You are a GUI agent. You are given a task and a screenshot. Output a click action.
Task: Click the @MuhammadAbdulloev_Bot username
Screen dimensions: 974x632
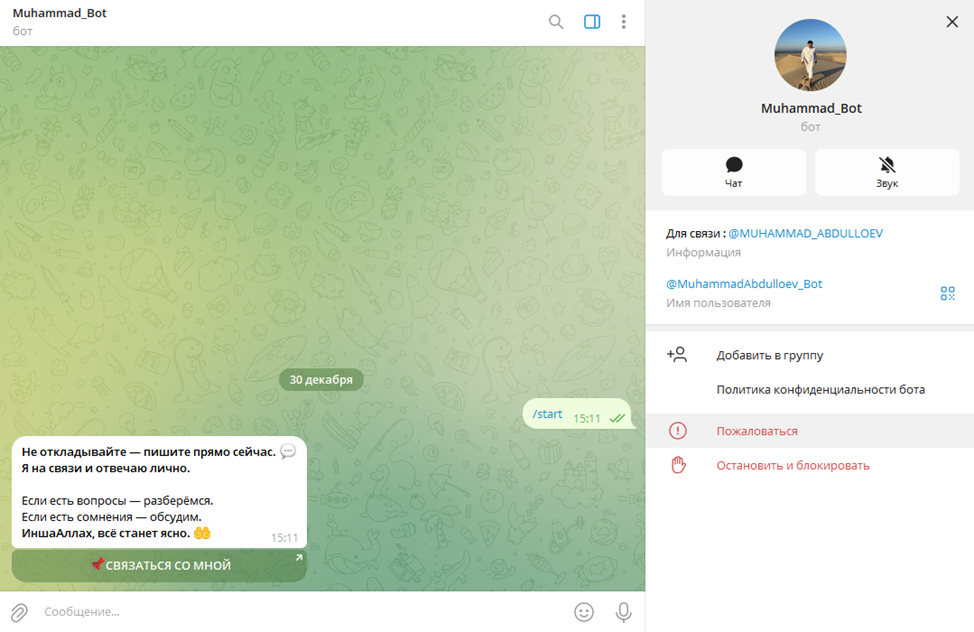pos(744,284)
